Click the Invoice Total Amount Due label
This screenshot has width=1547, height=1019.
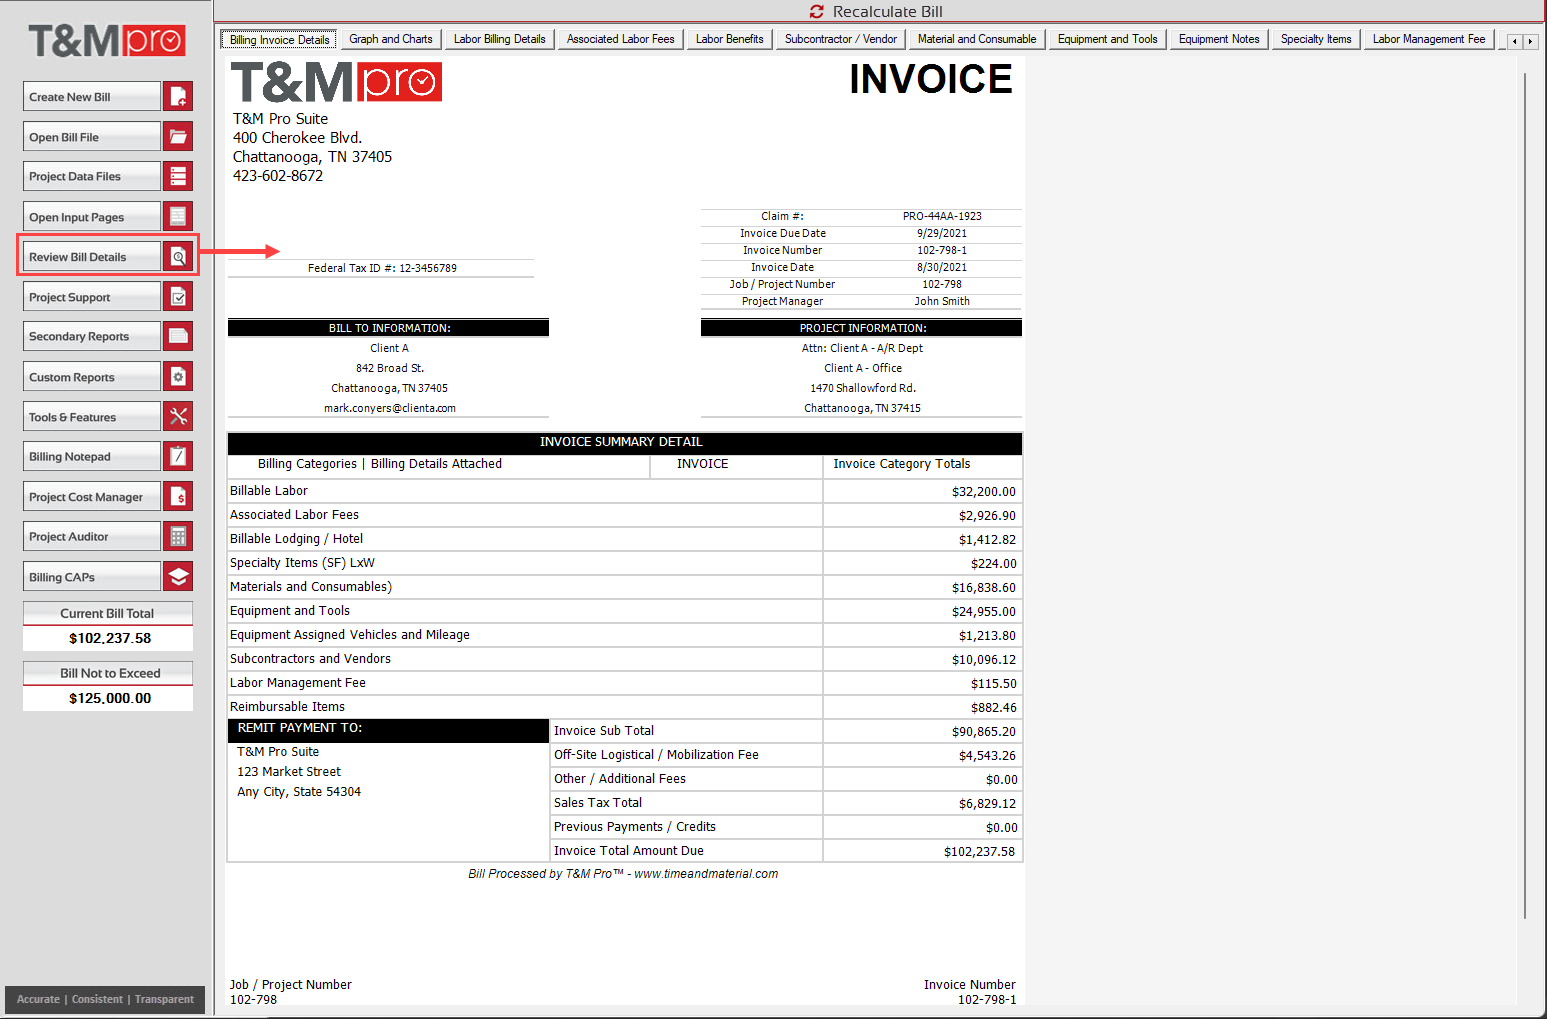629,851
